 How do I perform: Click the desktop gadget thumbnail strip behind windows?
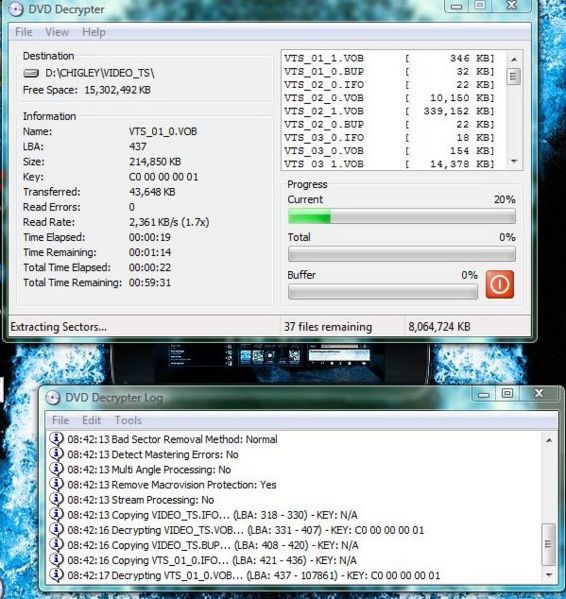[269, 356]
